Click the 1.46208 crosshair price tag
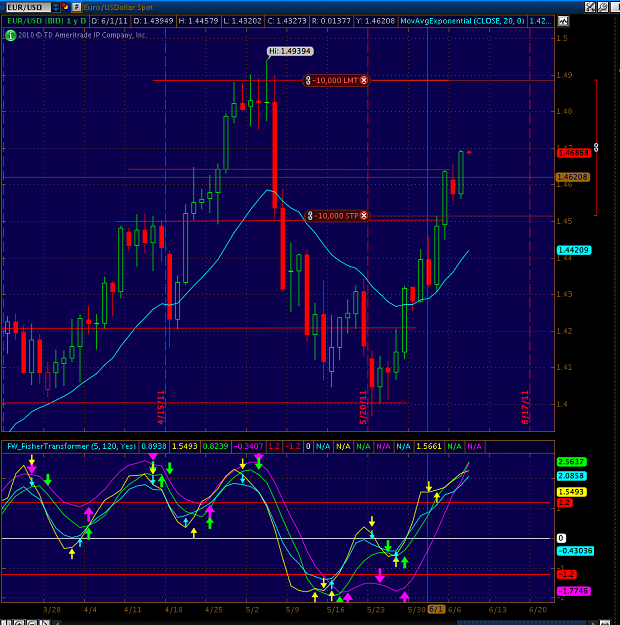Image resolution: width=620 pixels, height=625 pixels. tap(573, 177)
